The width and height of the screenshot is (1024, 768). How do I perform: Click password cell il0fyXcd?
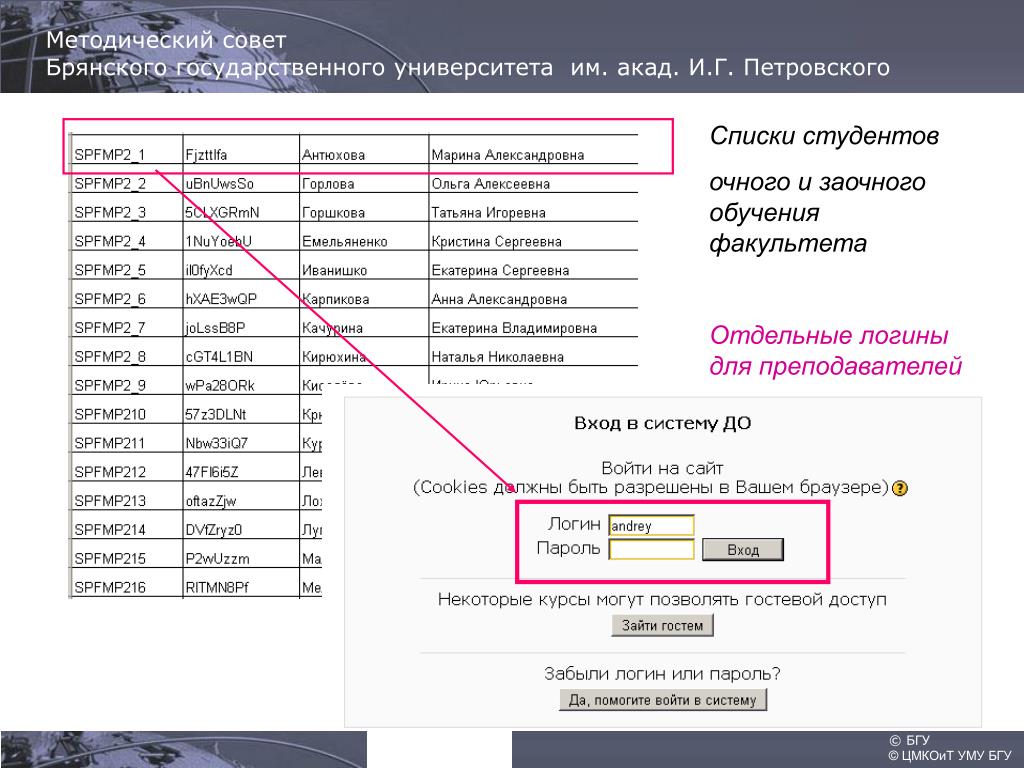pos(240,264)
